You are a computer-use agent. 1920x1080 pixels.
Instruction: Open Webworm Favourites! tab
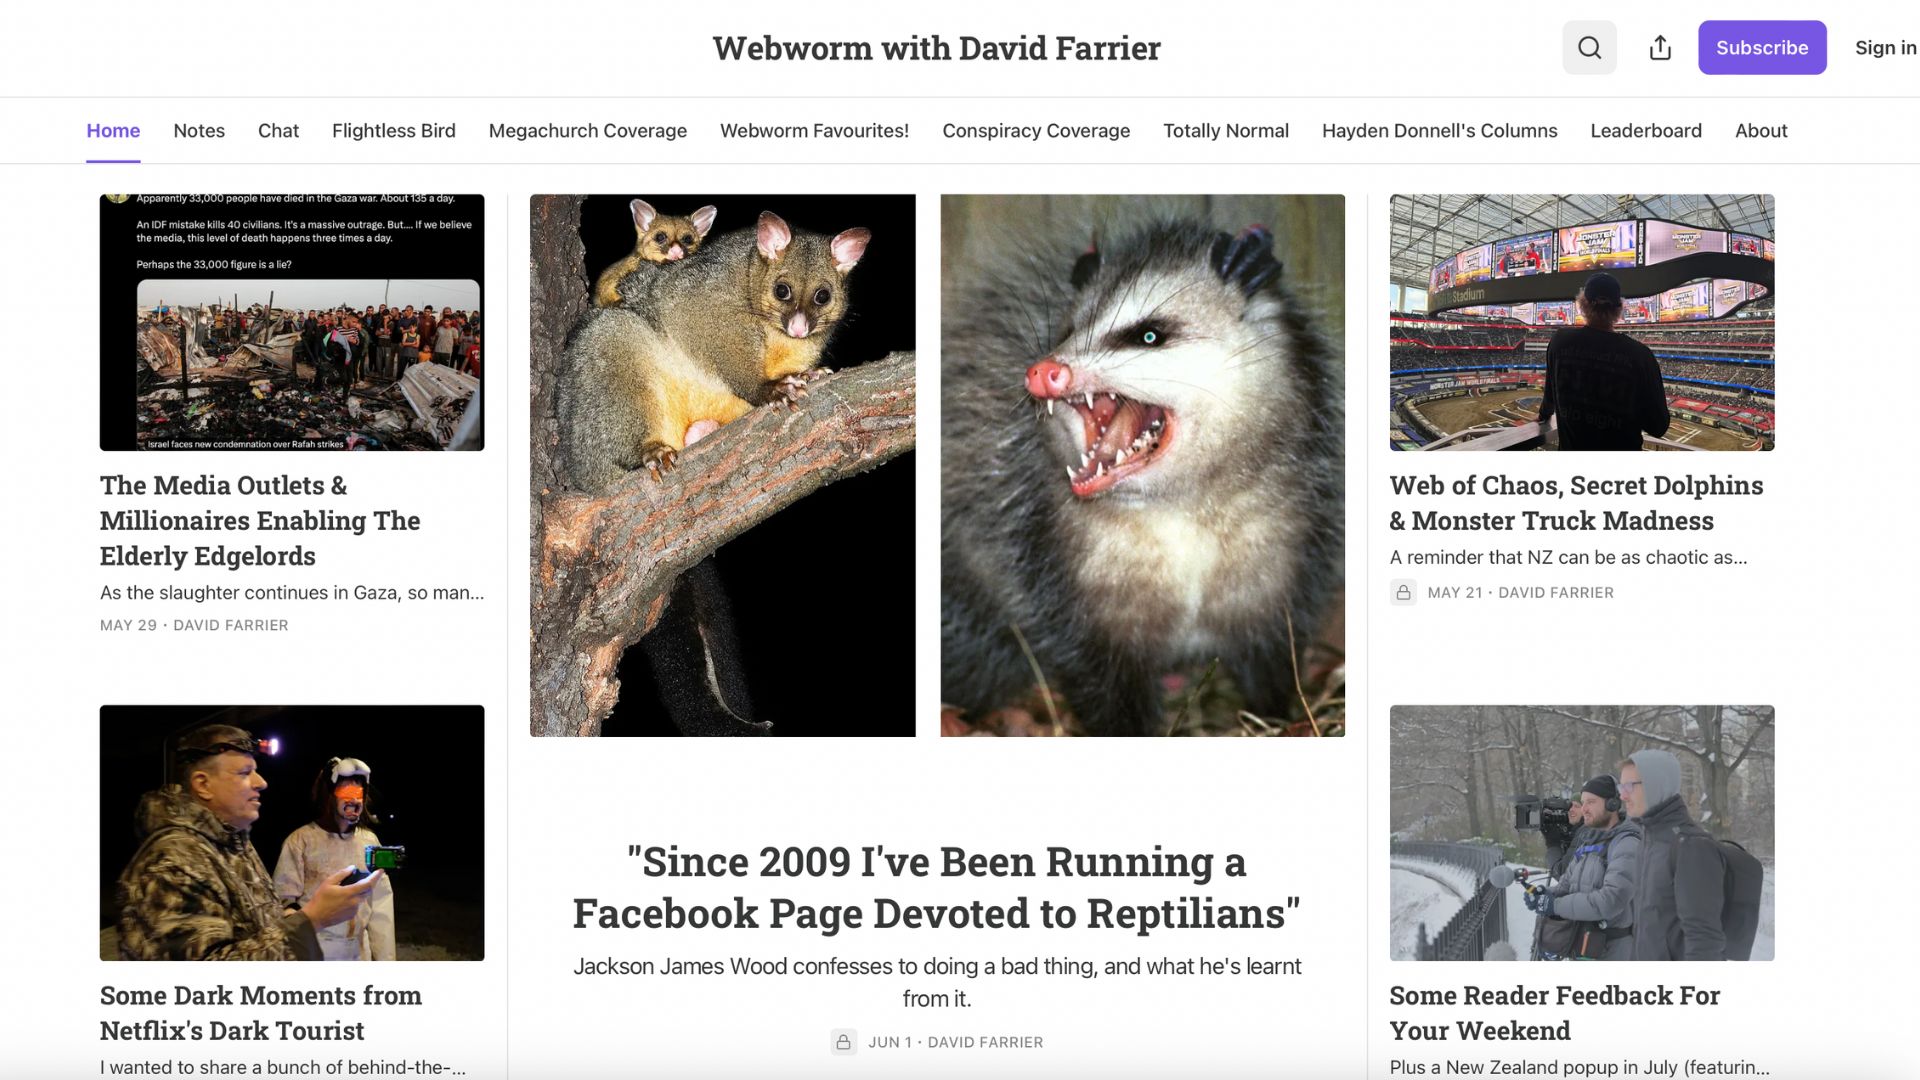[814, 131]
